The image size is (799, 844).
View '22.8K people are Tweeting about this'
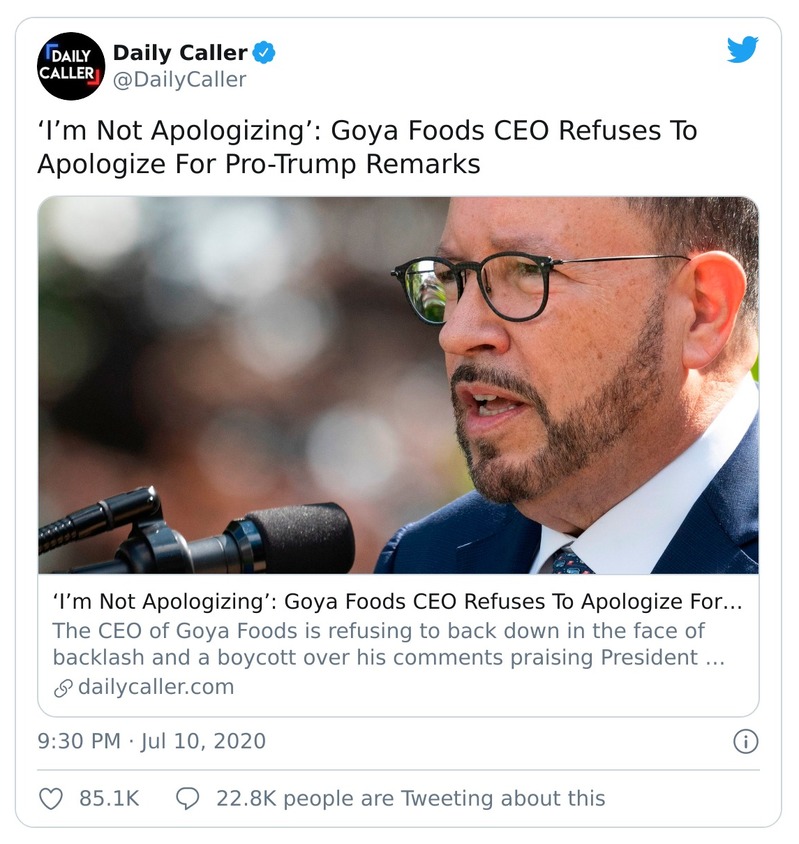point(410,798)
